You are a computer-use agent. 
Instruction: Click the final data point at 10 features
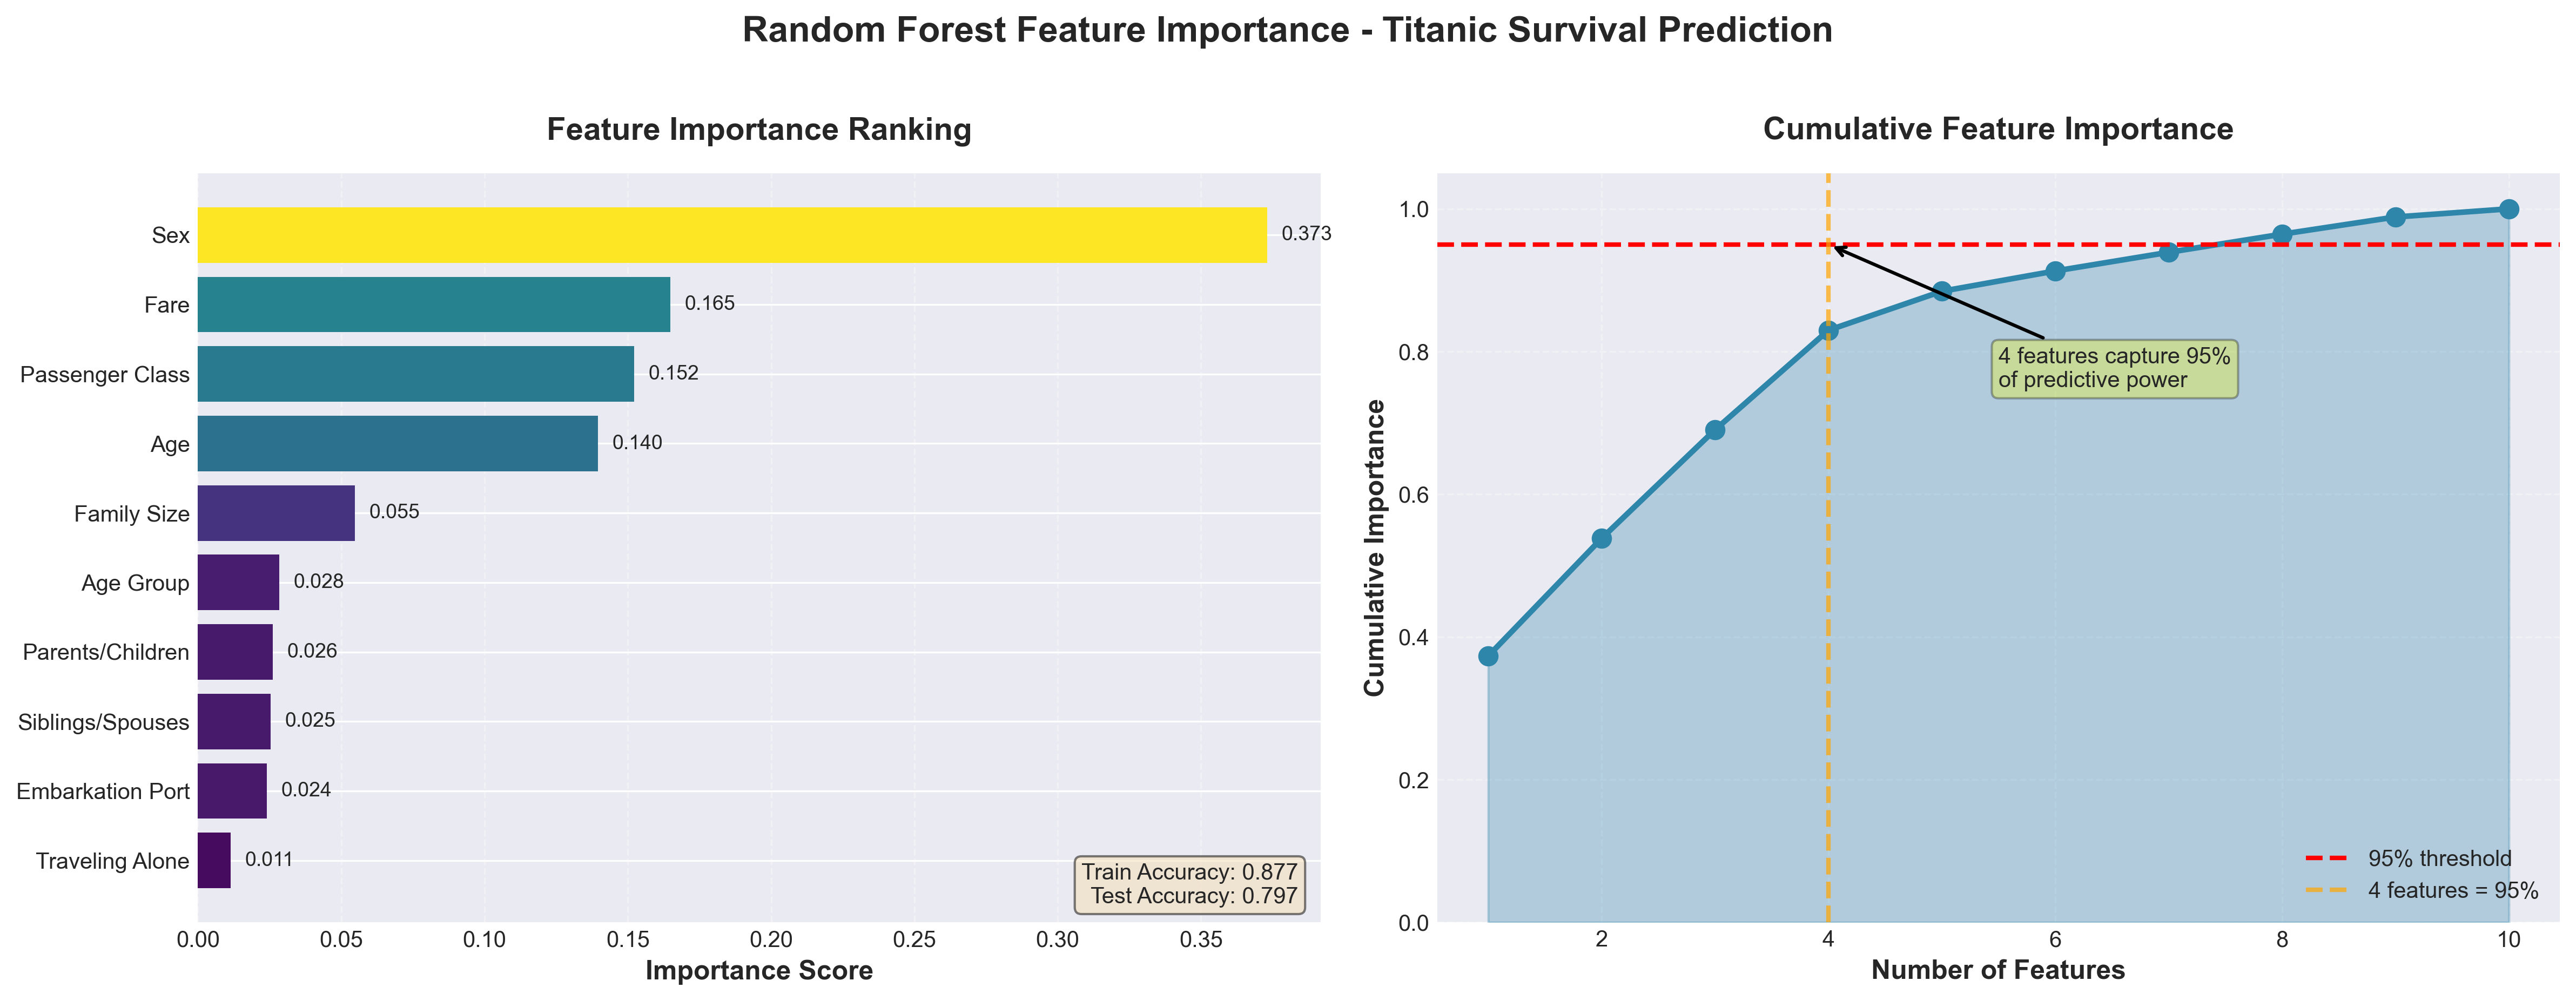(2508, 209)
